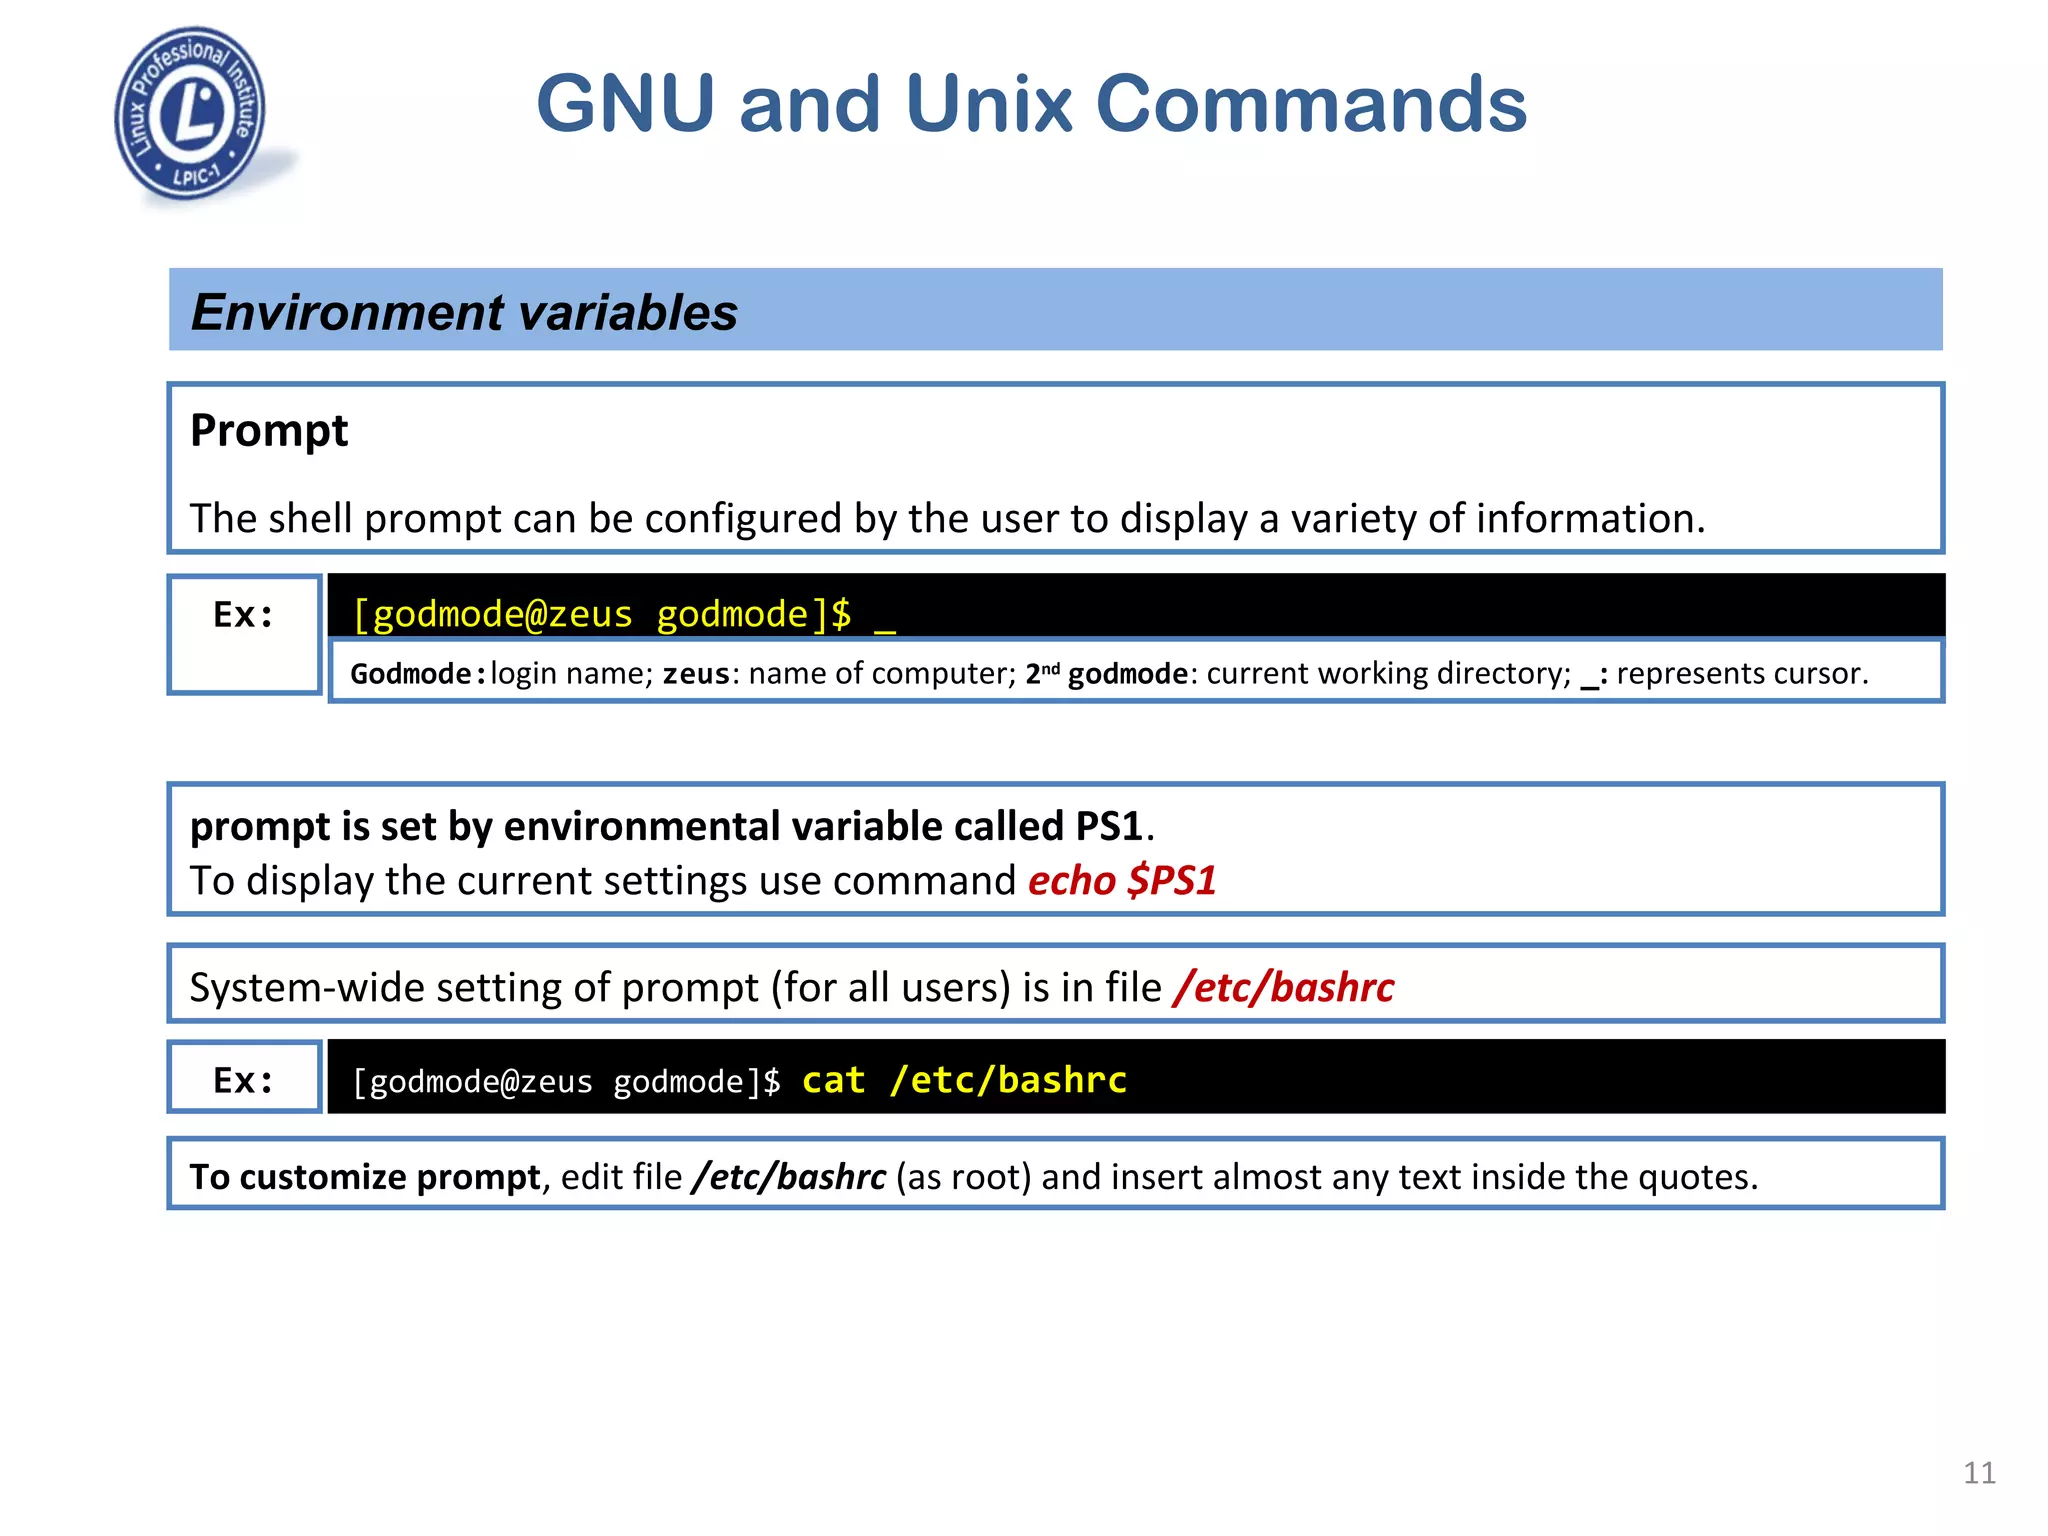The image size is (2048, 1536).
Task: Click the second Ex: label box
Action: pos(244,1079)
